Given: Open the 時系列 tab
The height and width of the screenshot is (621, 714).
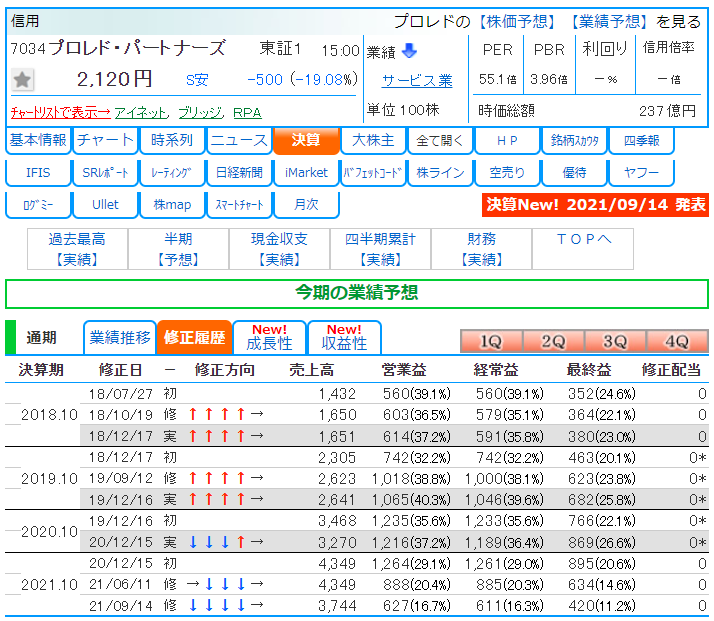Looking at the screenshot, I should click(172, 141).
